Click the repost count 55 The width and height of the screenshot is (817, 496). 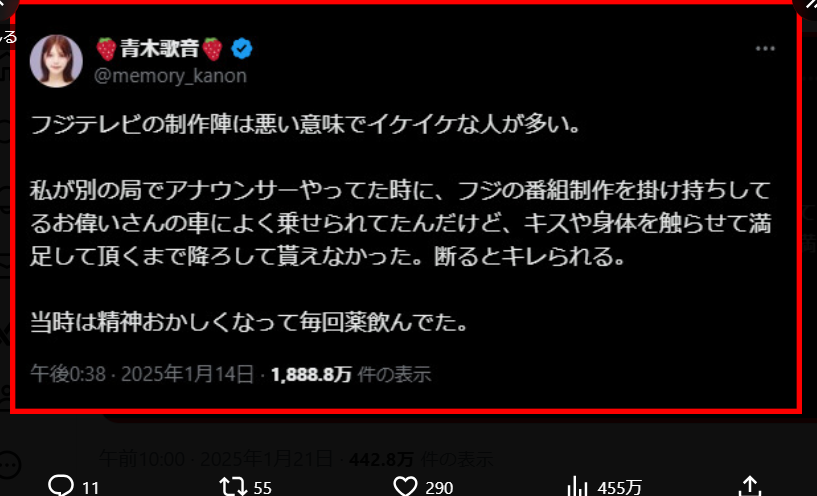pyautogui.click(x=263, y=488)
